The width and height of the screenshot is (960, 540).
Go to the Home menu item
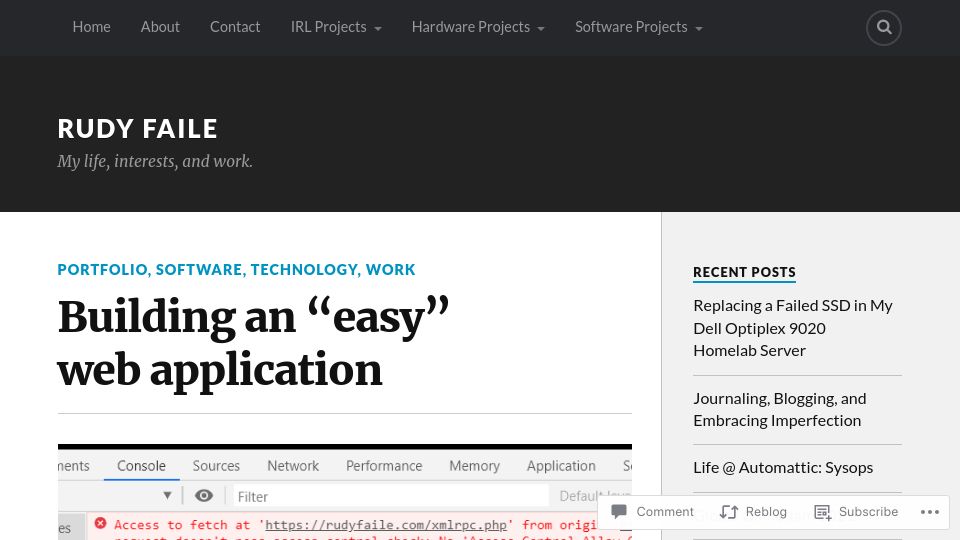pos(91,27)
